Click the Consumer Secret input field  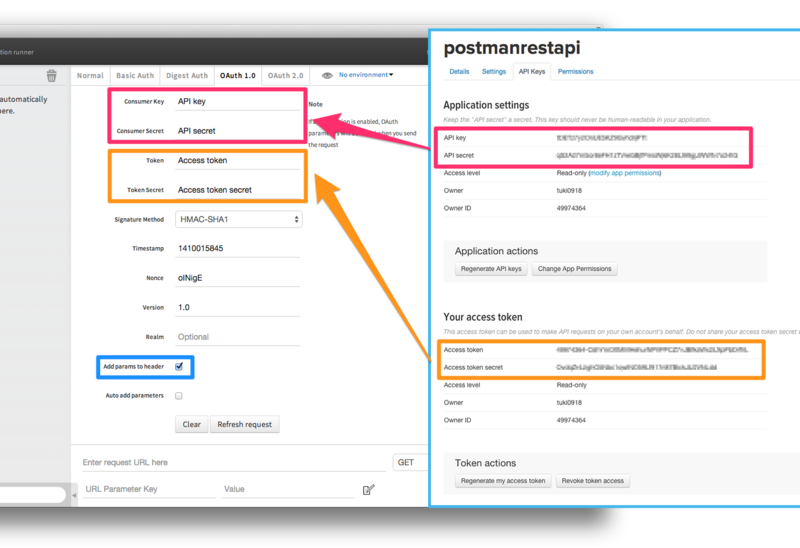coord(238,131)
